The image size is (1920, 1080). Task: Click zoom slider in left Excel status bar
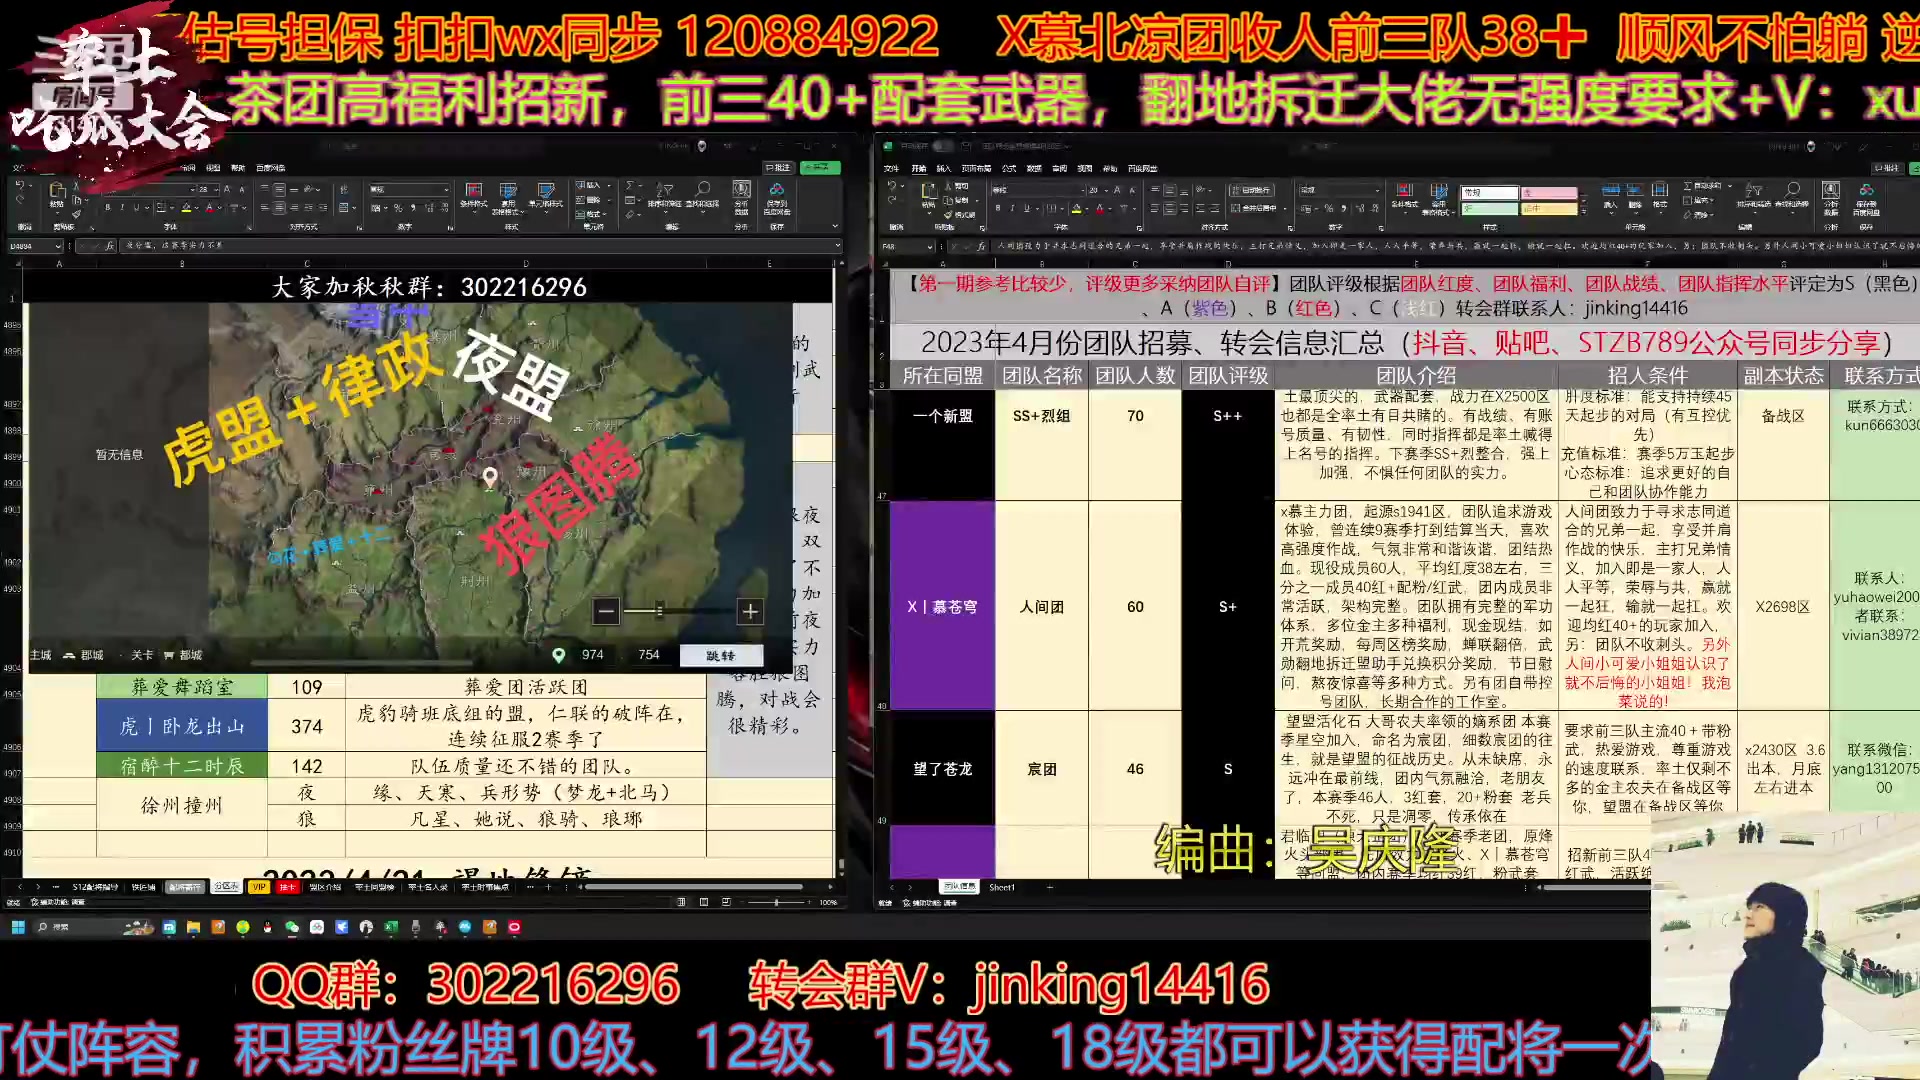pos(775,902)
